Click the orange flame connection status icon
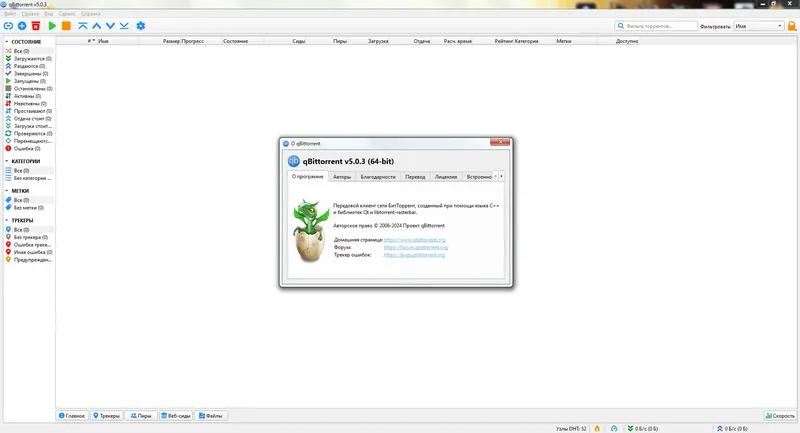This screenshot has height=433, width=800. [x=597, y=429]
